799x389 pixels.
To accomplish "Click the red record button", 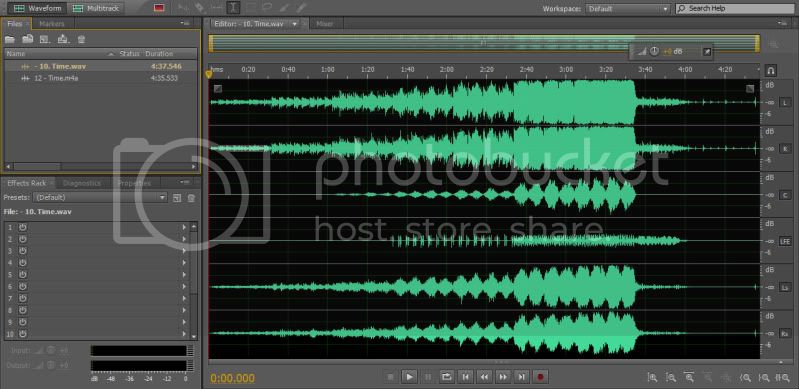I will pos(540,377).
